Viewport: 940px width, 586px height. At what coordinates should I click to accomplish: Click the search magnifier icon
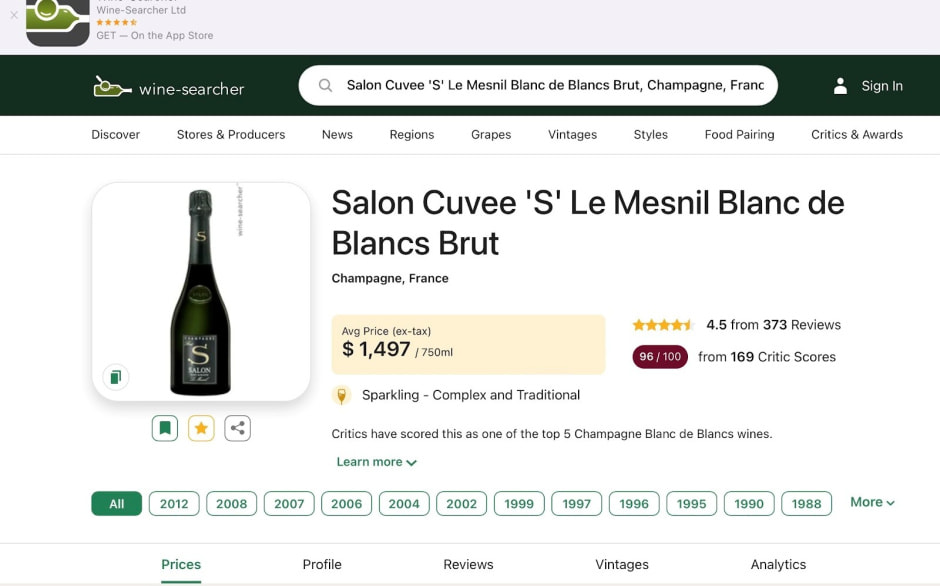[x=325, y=86]
